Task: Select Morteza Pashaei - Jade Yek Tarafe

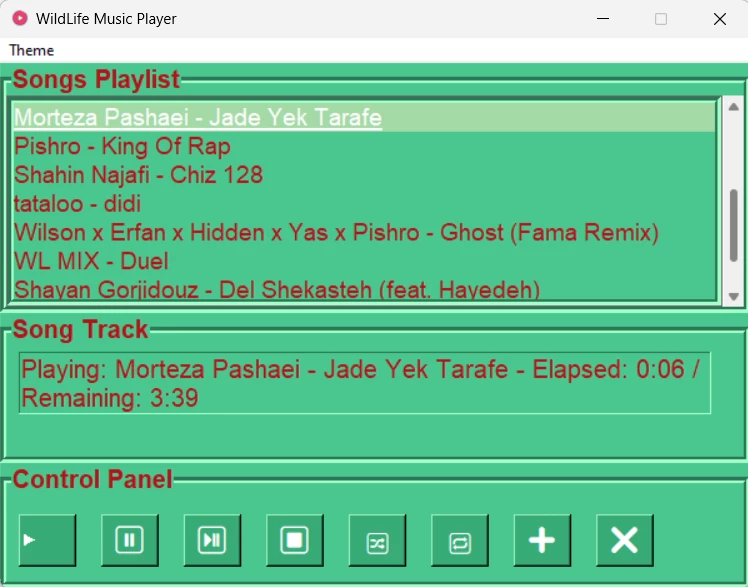Action: point(198,118)
